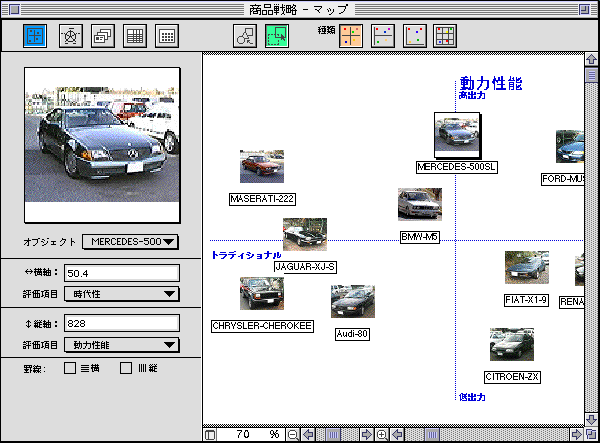This screenshot has height=443, width=600.
Task: Click the 低出力 axis label
Action: point(472,397)
